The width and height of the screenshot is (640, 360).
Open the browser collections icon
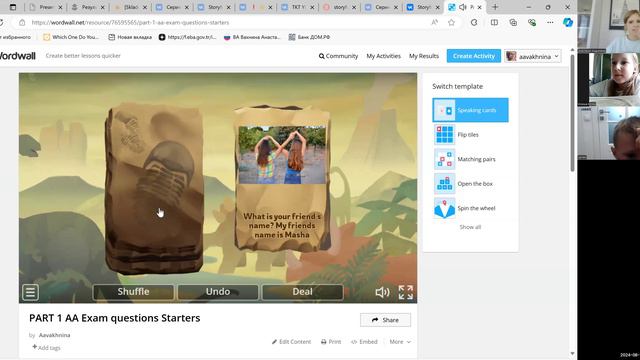513,22
